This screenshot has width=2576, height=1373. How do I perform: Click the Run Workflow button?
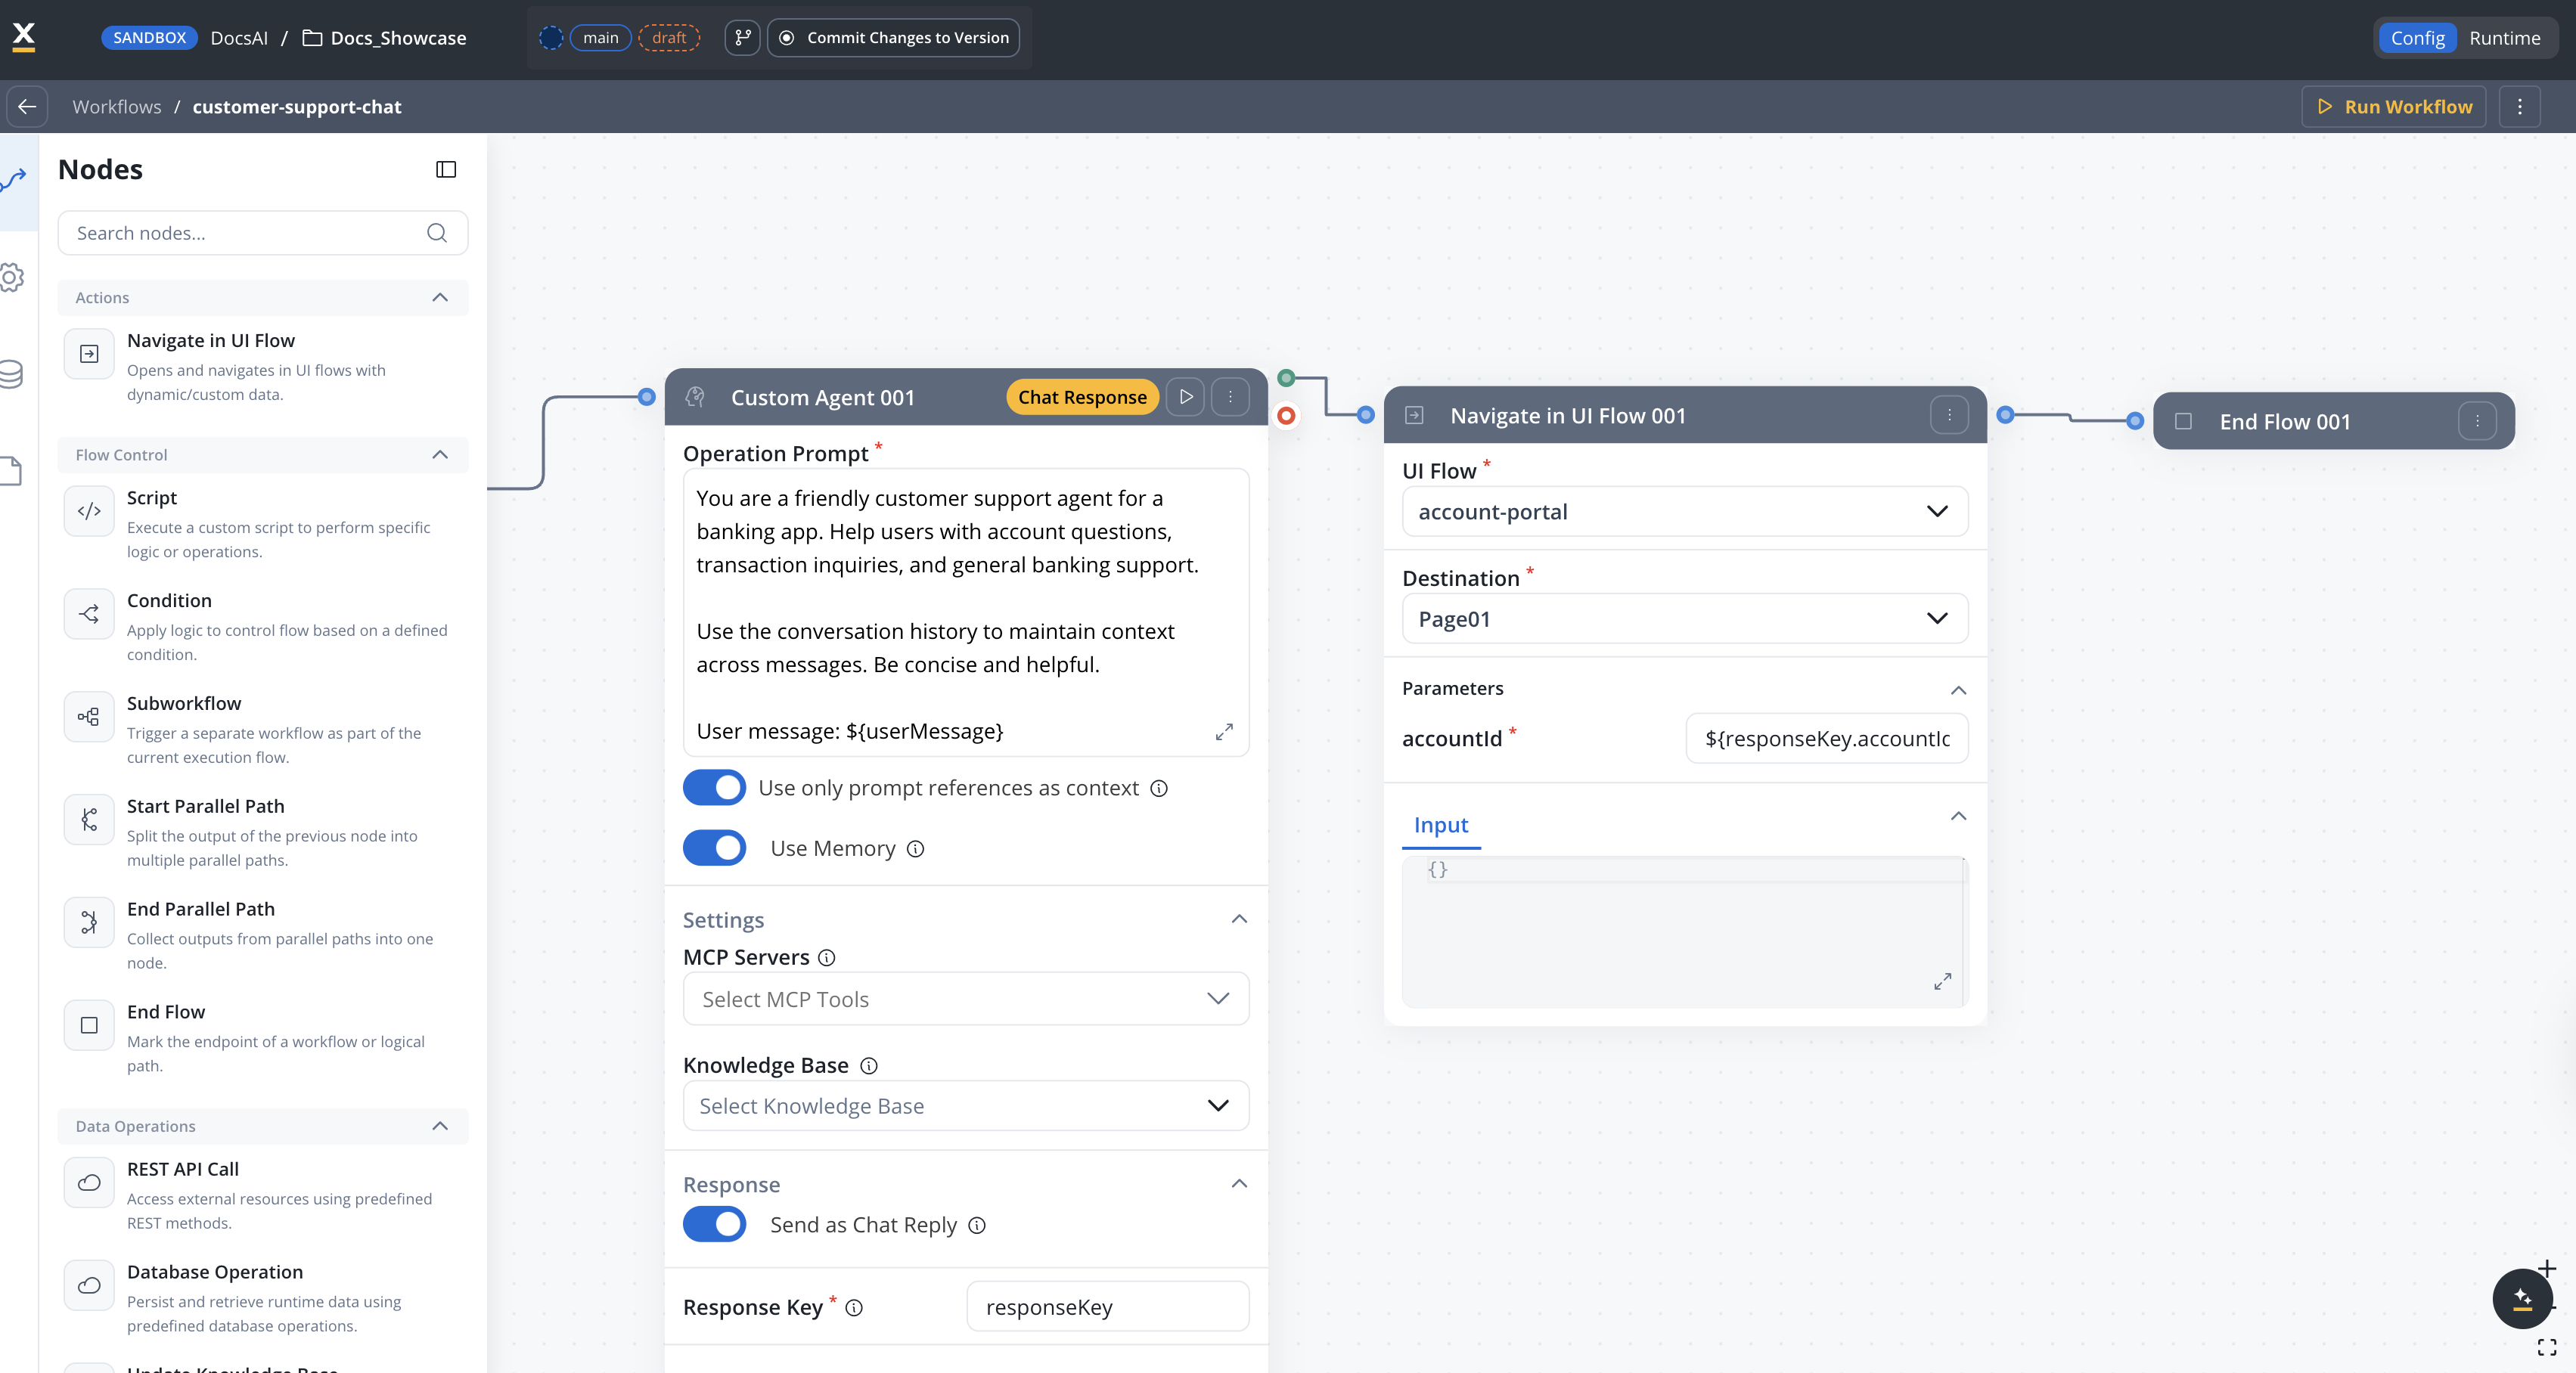click(x=2394, y=107)
